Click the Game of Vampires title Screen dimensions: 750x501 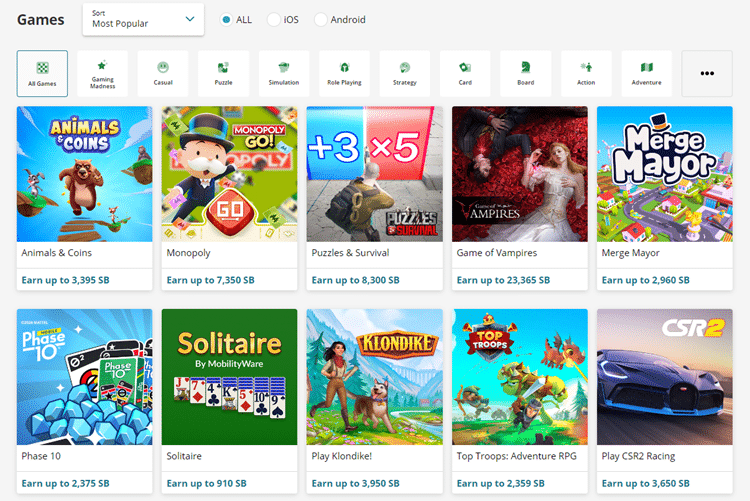point(496,253)
